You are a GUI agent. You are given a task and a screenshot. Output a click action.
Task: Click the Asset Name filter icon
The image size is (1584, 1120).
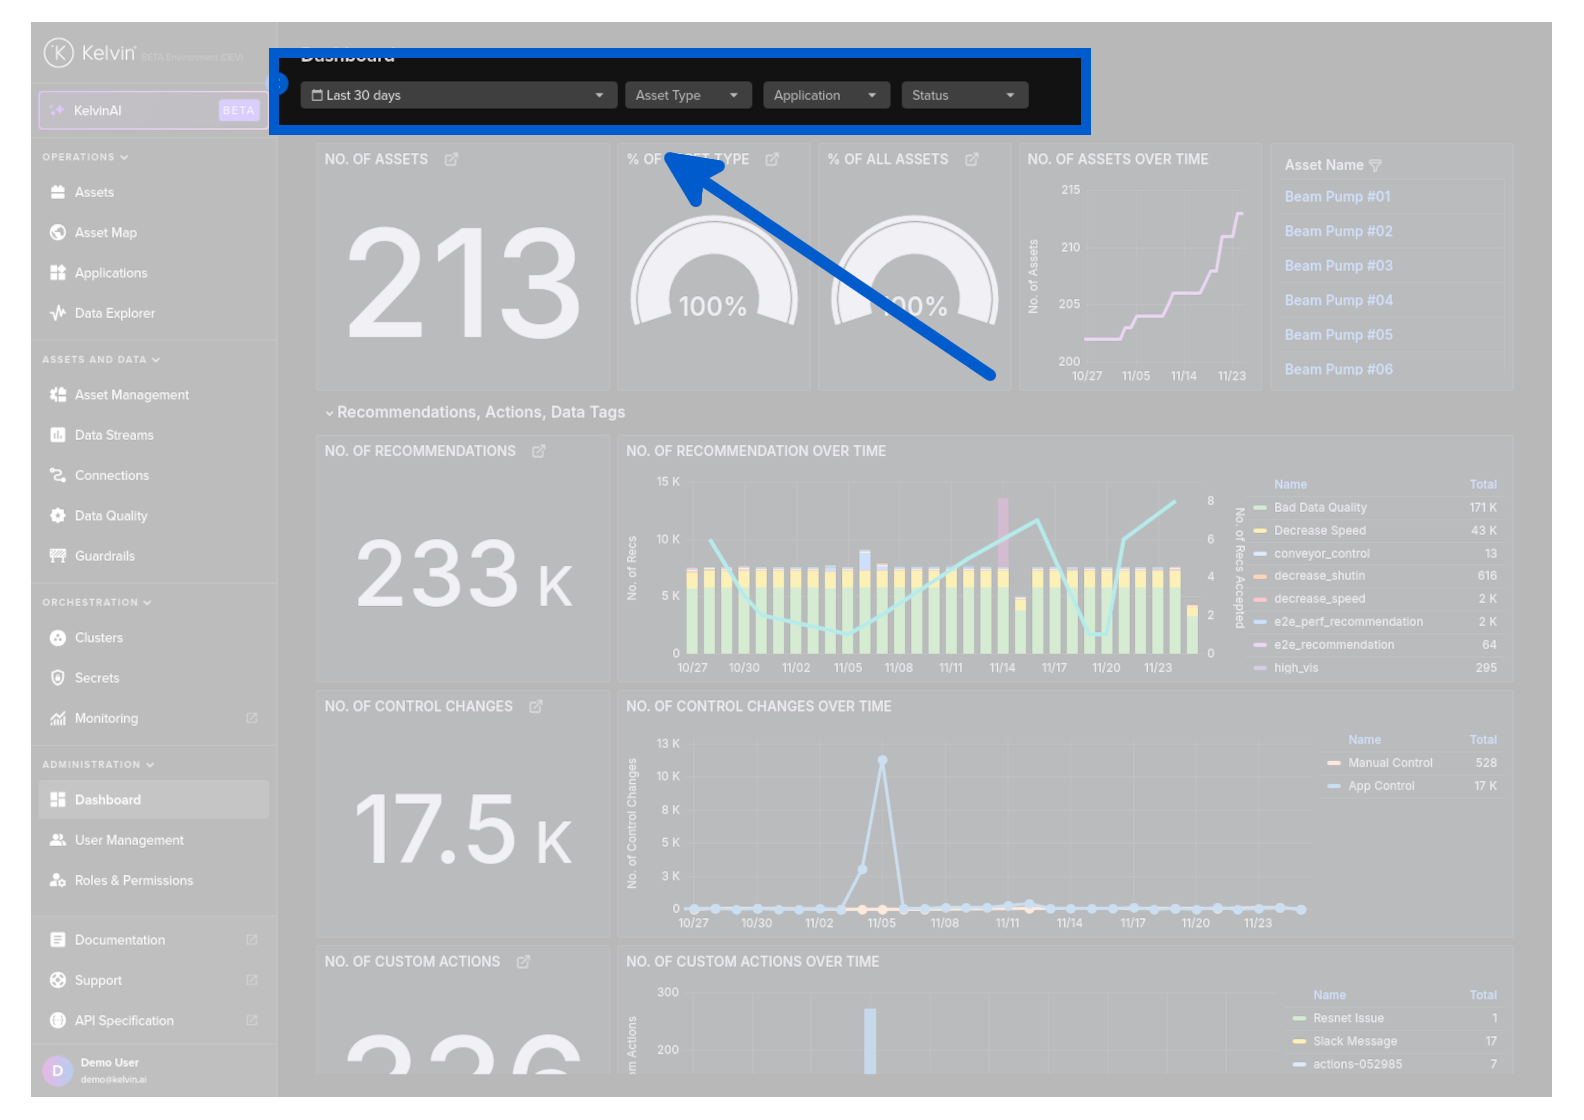pyautogui.click(x=1375, y=166)
